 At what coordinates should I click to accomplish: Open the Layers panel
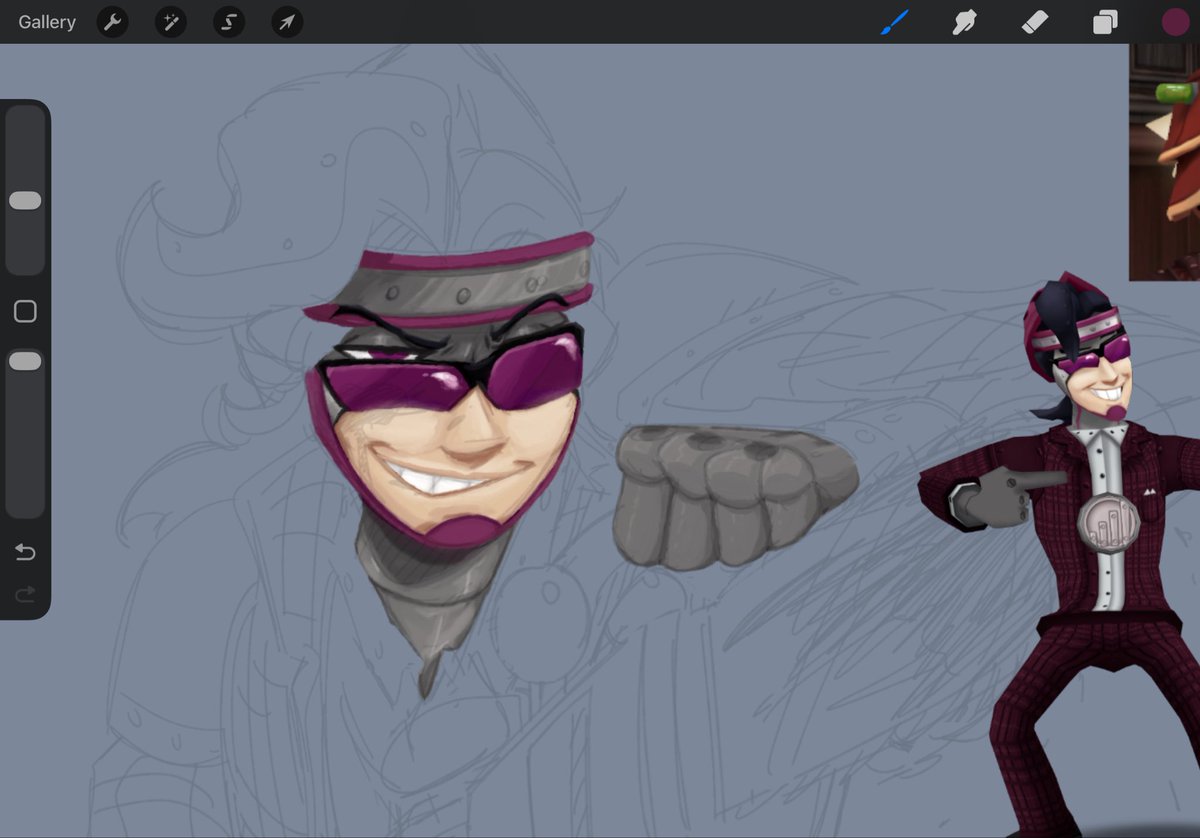pos(1104,21)
